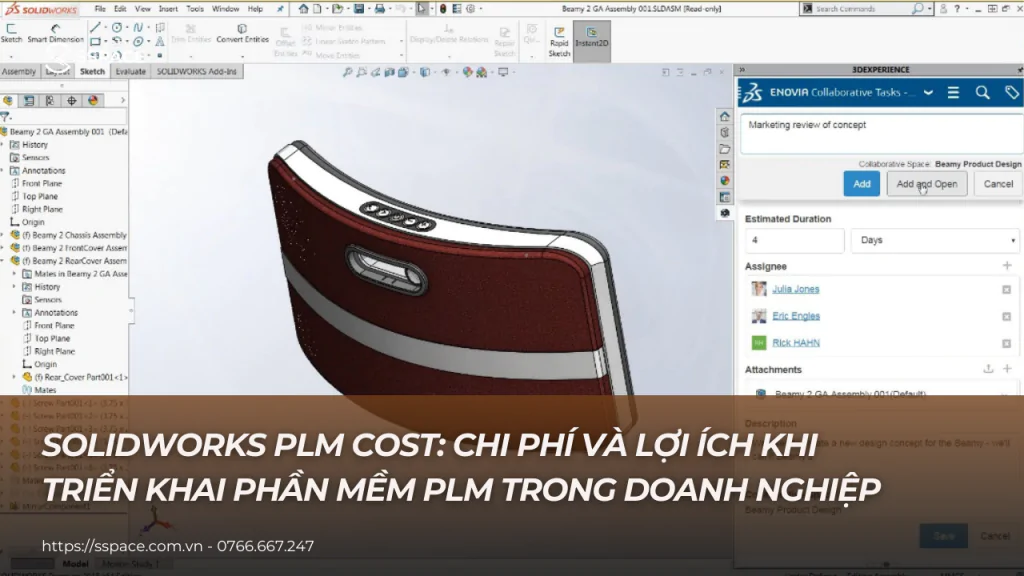The image size is (1024, 576).
Task: Cancel the new task creation
Action: click(x=998, y=184)
